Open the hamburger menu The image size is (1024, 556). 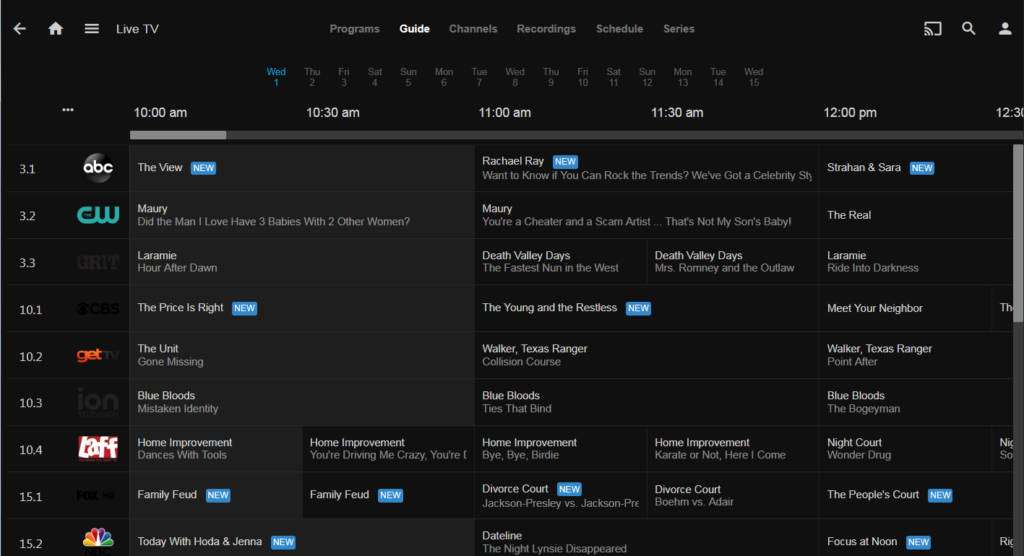(92, 29)
